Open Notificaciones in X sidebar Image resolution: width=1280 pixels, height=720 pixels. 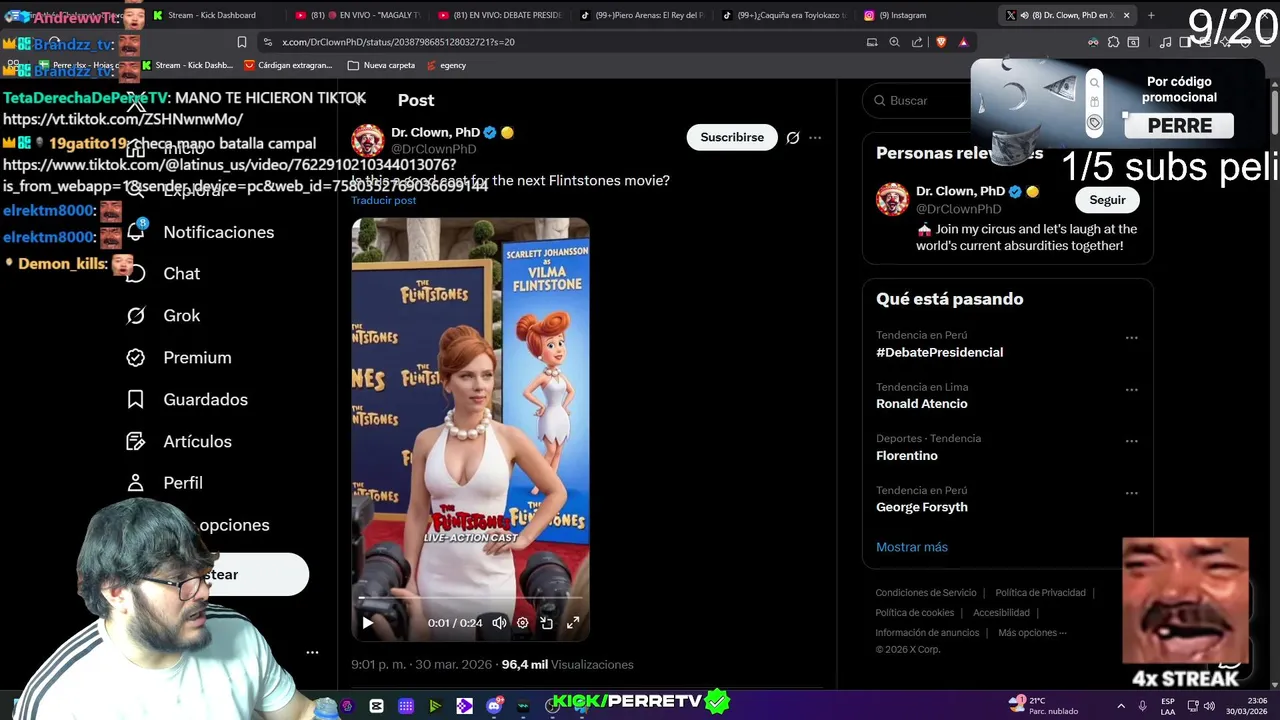coord(218,232)
